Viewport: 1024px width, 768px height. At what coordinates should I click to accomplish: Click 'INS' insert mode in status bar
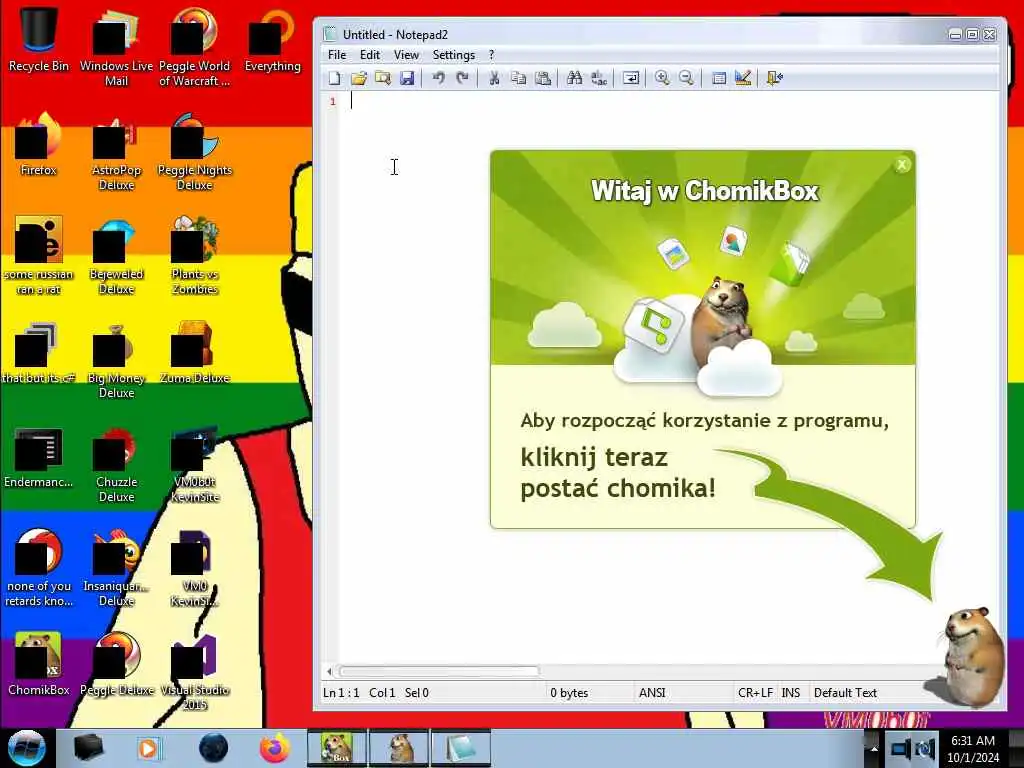(x=790, y=693)
